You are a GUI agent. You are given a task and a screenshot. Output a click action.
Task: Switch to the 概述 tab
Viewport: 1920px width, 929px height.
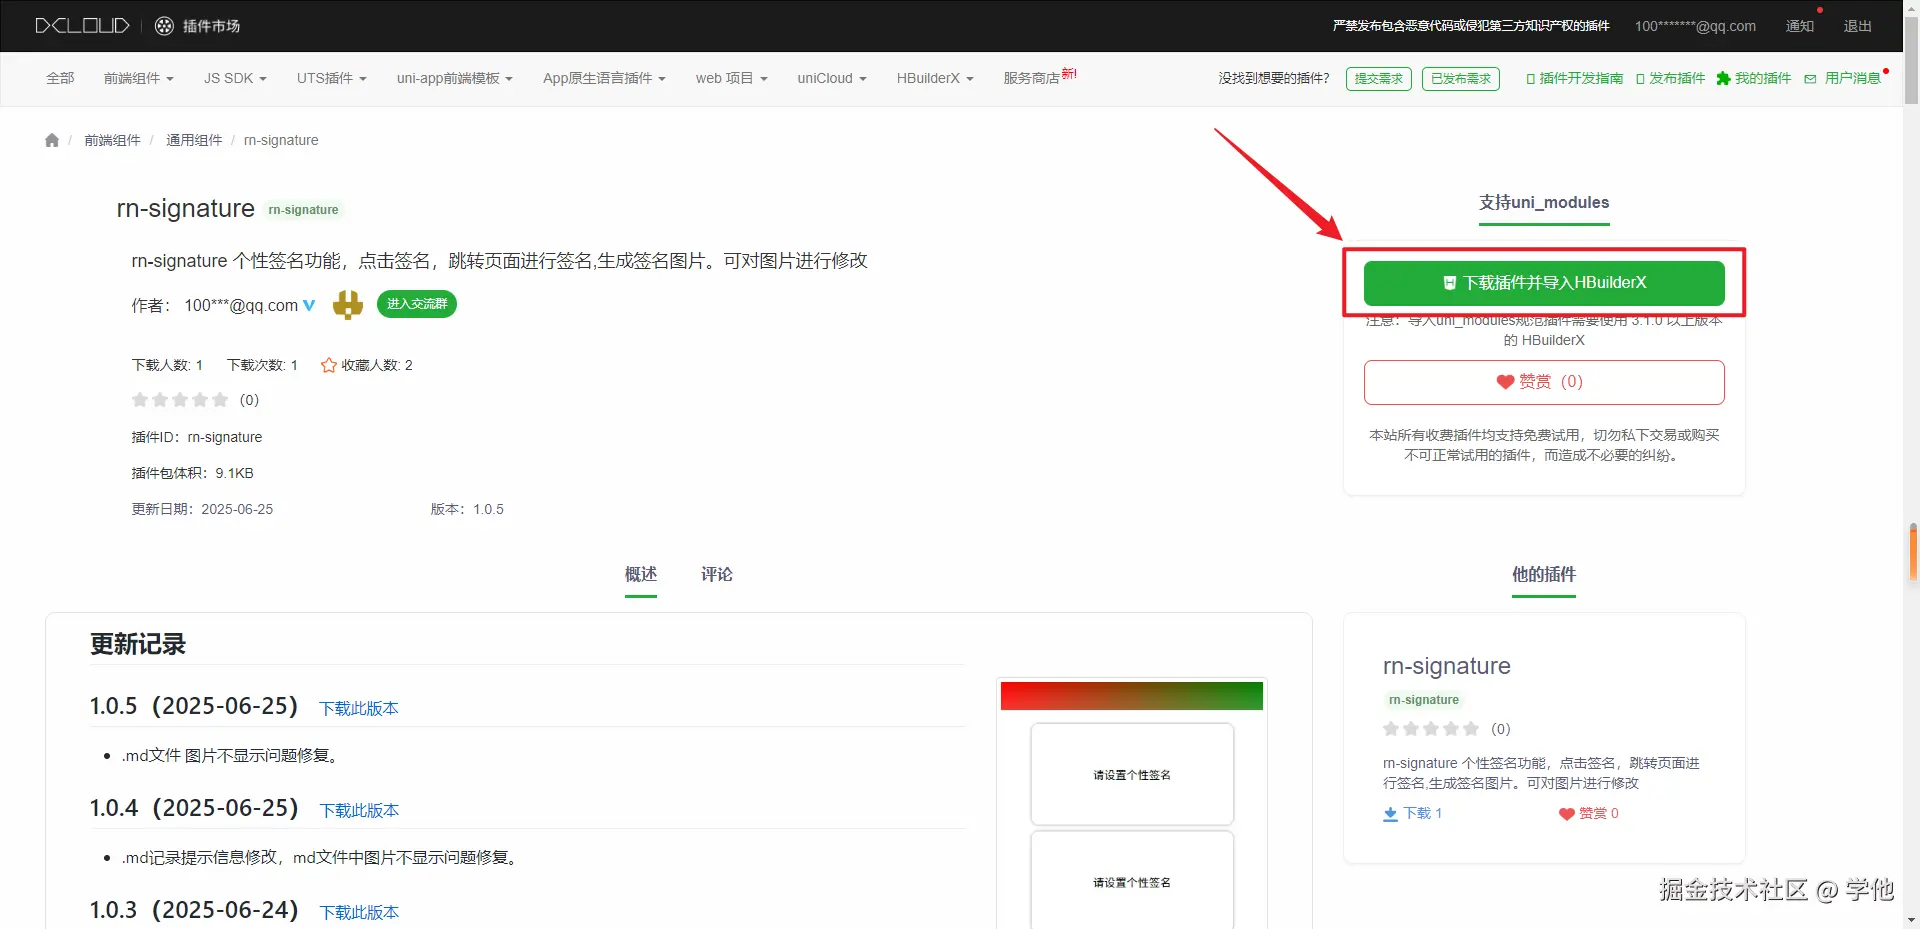641,575
